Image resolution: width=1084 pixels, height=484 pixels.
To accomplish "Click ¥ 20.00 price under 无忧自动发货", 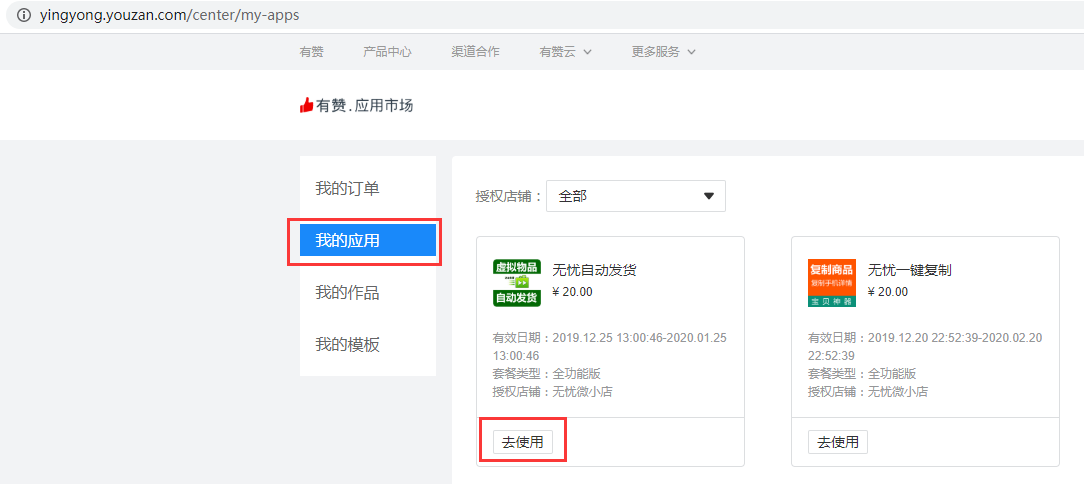I will 572,292.
